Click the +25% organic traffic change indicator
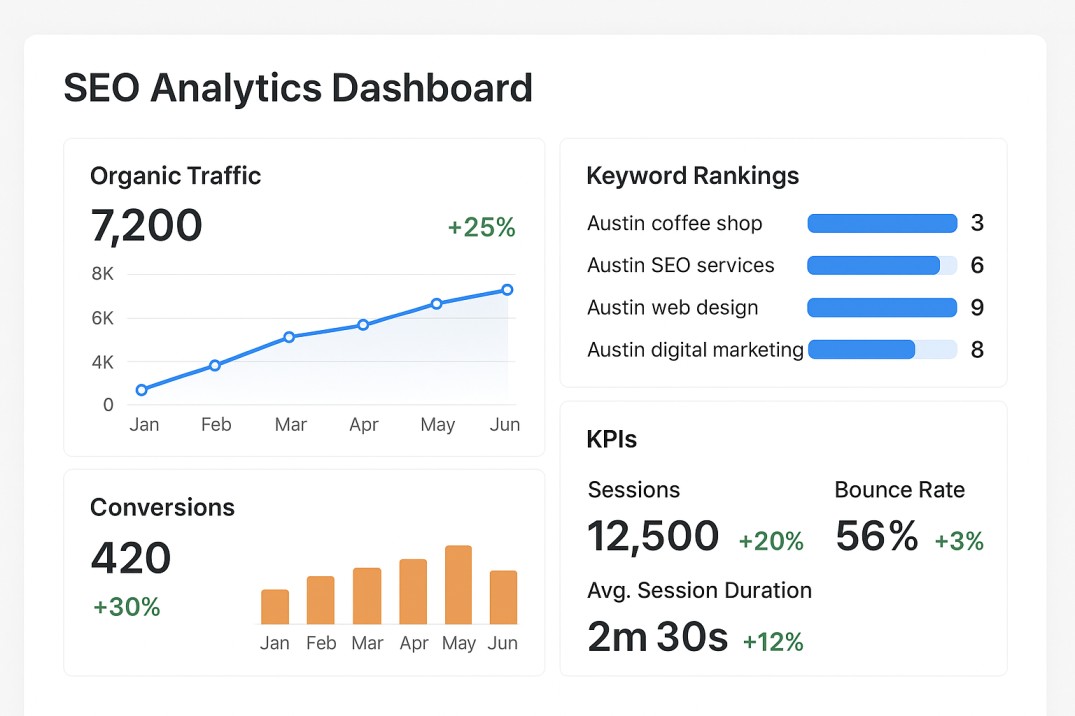The image size is (1075, 716). 481,228
